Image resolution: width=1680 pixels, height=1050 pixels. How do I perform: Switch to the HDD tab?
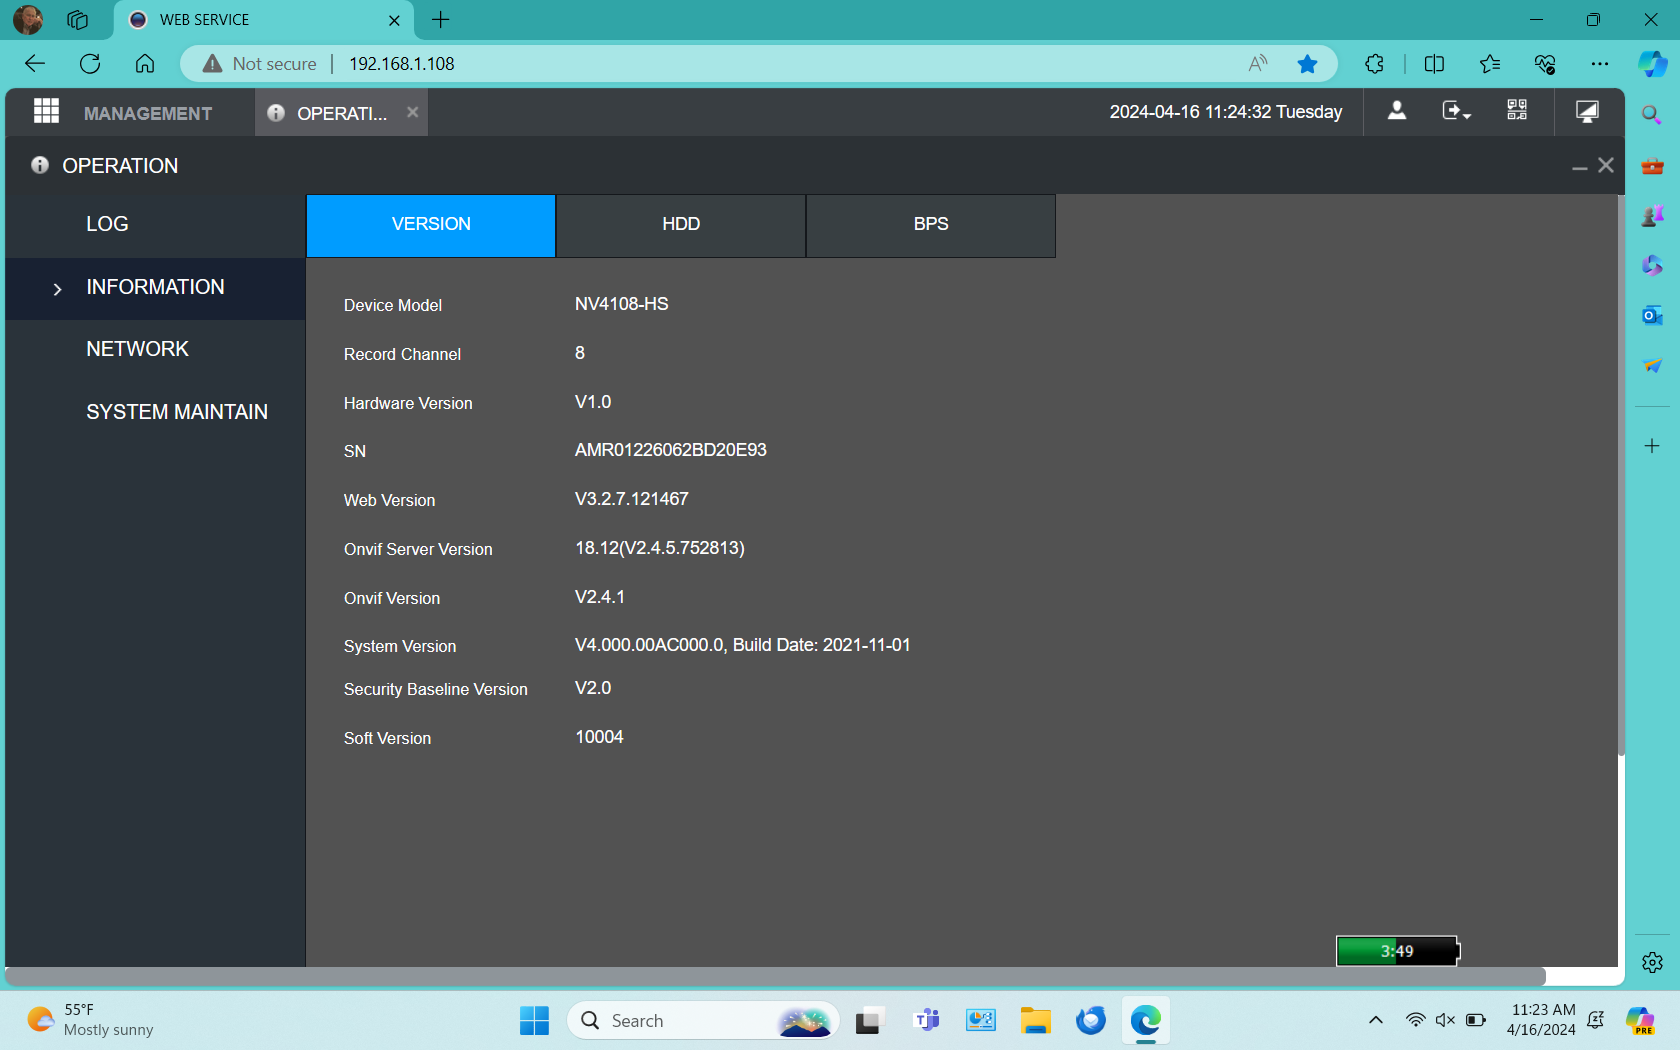(681, 225)
